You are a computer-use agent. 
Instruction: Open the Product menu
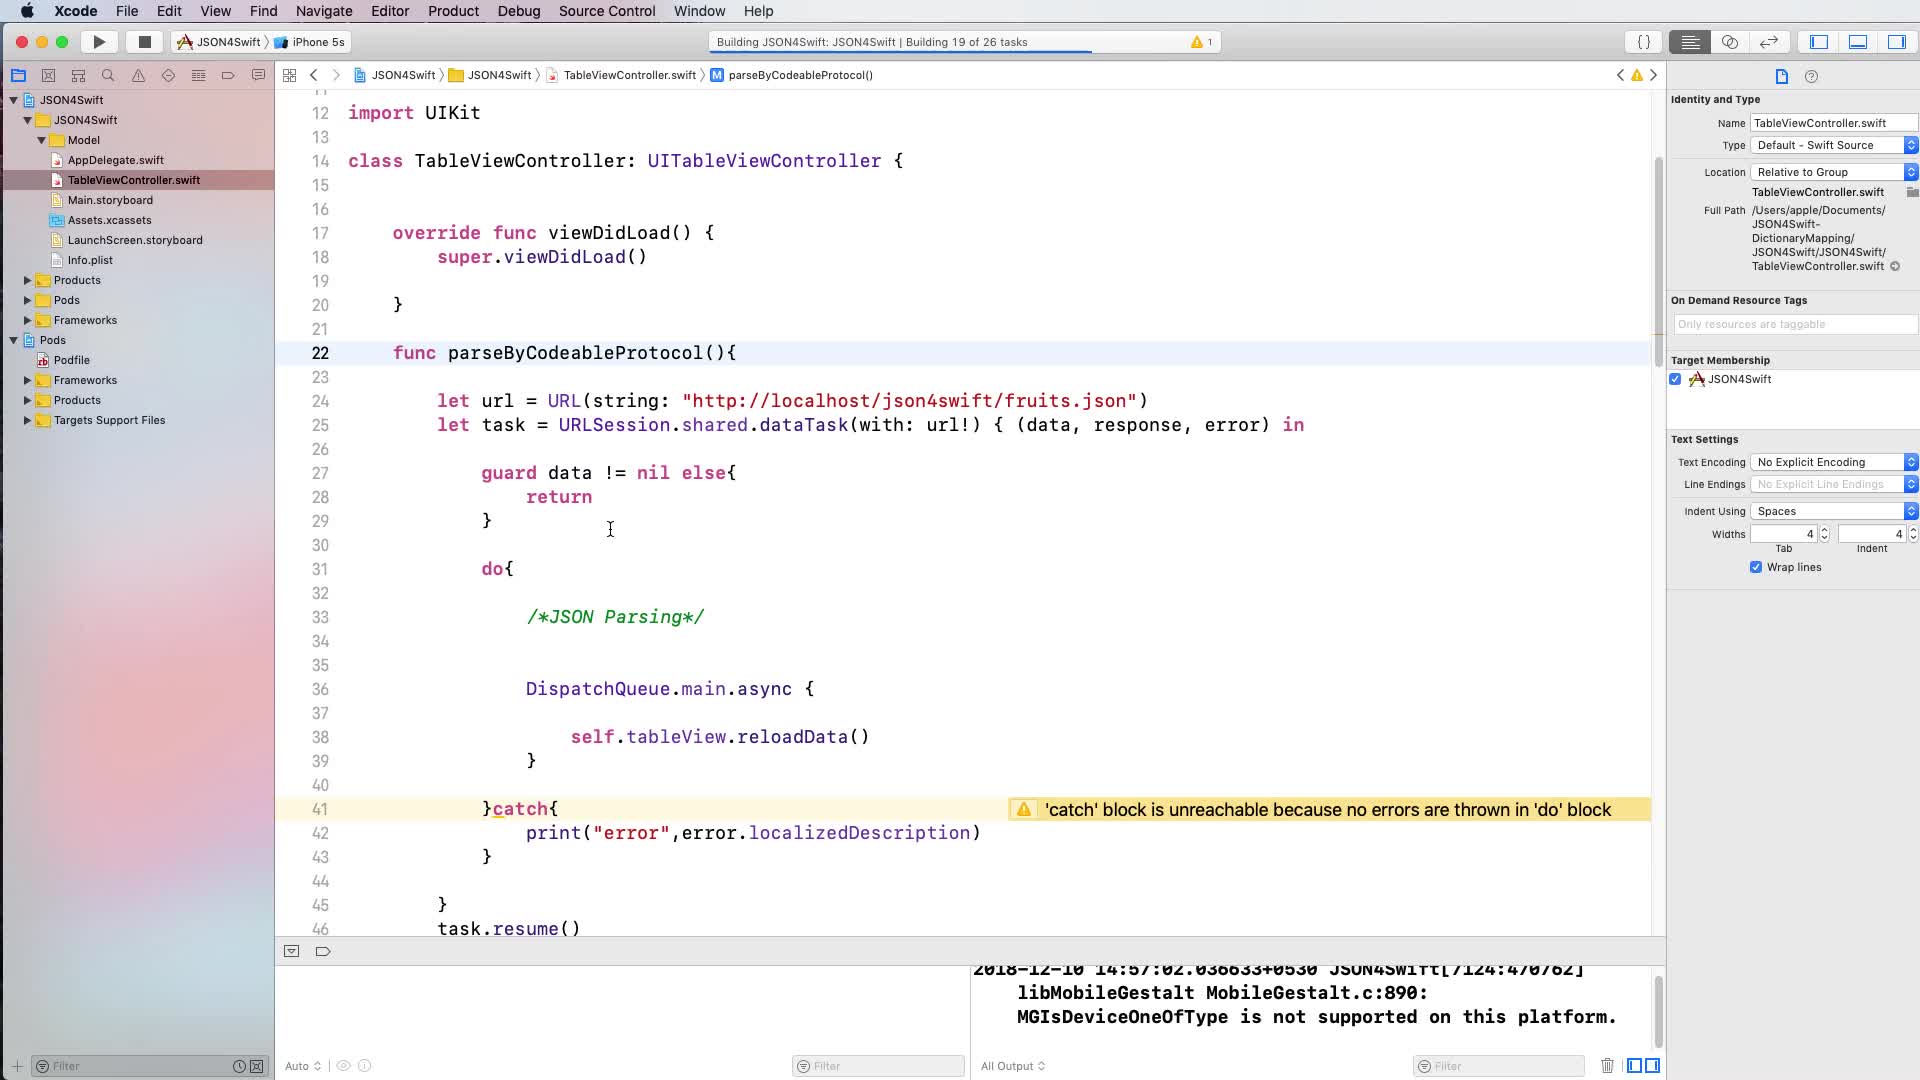453,11
